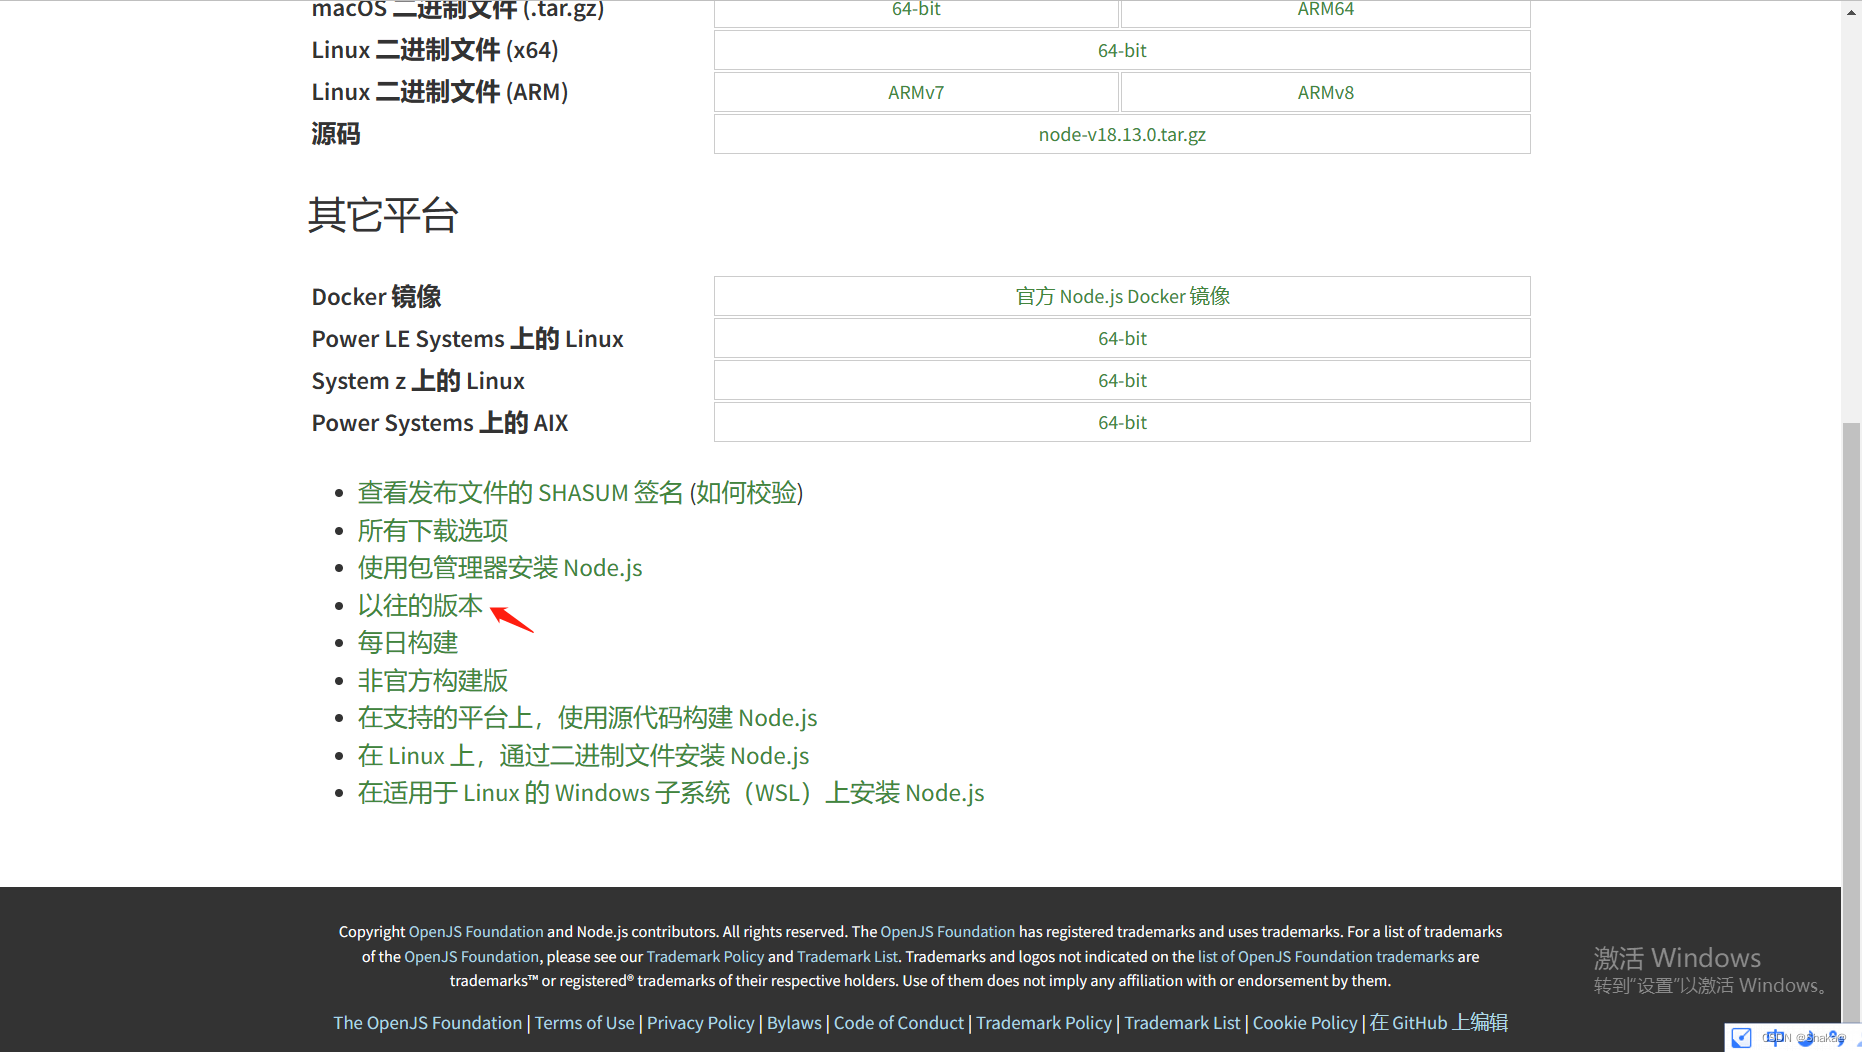This screenshot has width=1862, height=1052.
Task: Click 'Power Systems 上的 AIX' label
Action: pyautogui.click(x=440, y=423)
